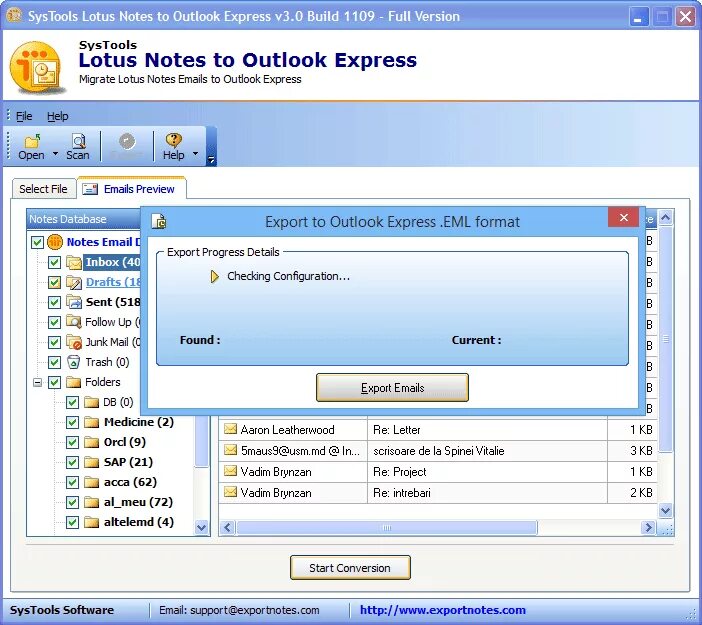Open the File menu
Viewport: 702px width, 625px height.
[x=24, y=116]
